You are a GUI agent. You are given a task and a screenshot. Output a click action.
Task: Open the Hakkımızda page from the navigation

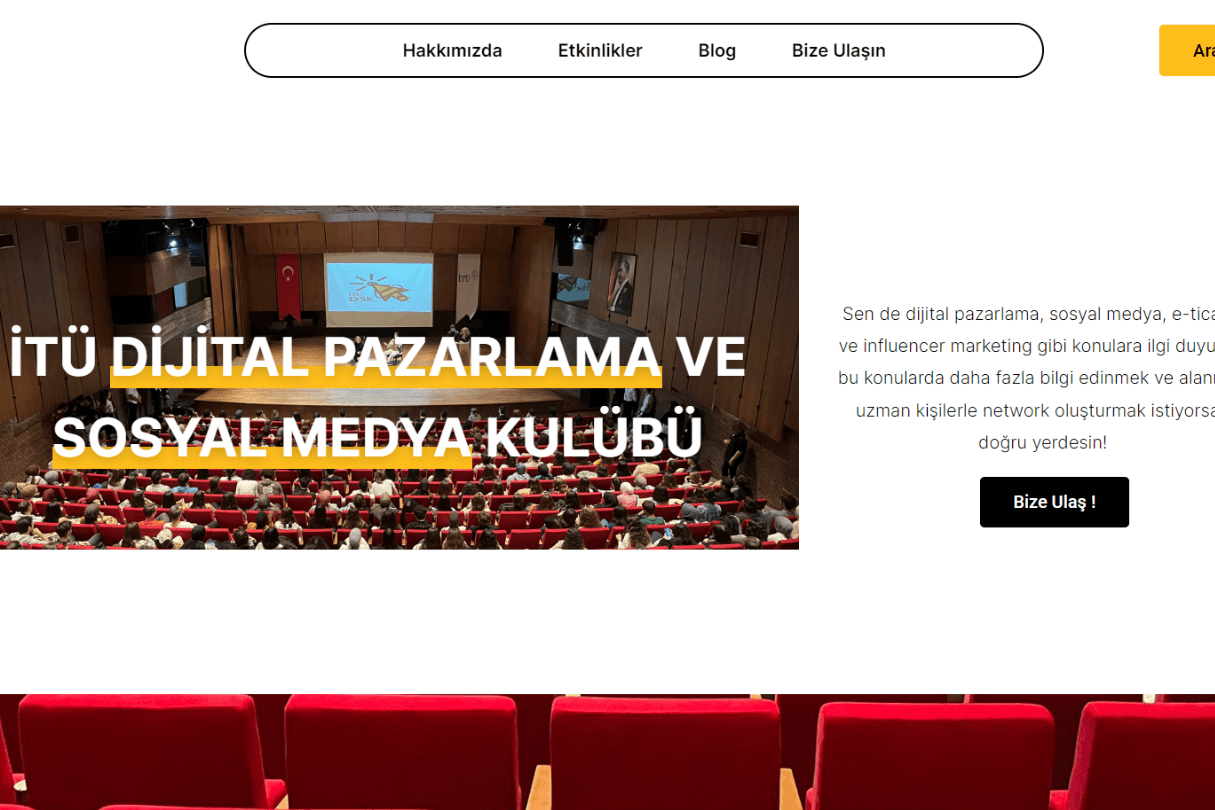tap(452, 50)
